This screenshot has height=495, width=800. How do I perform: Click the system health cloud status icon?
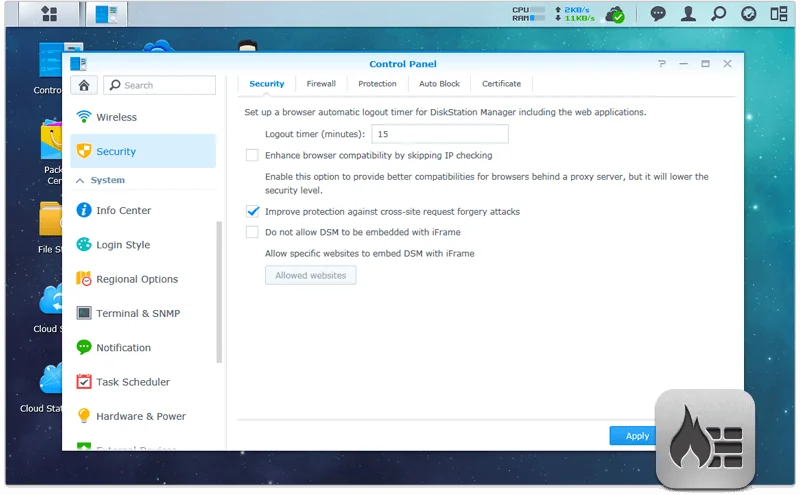618,14
